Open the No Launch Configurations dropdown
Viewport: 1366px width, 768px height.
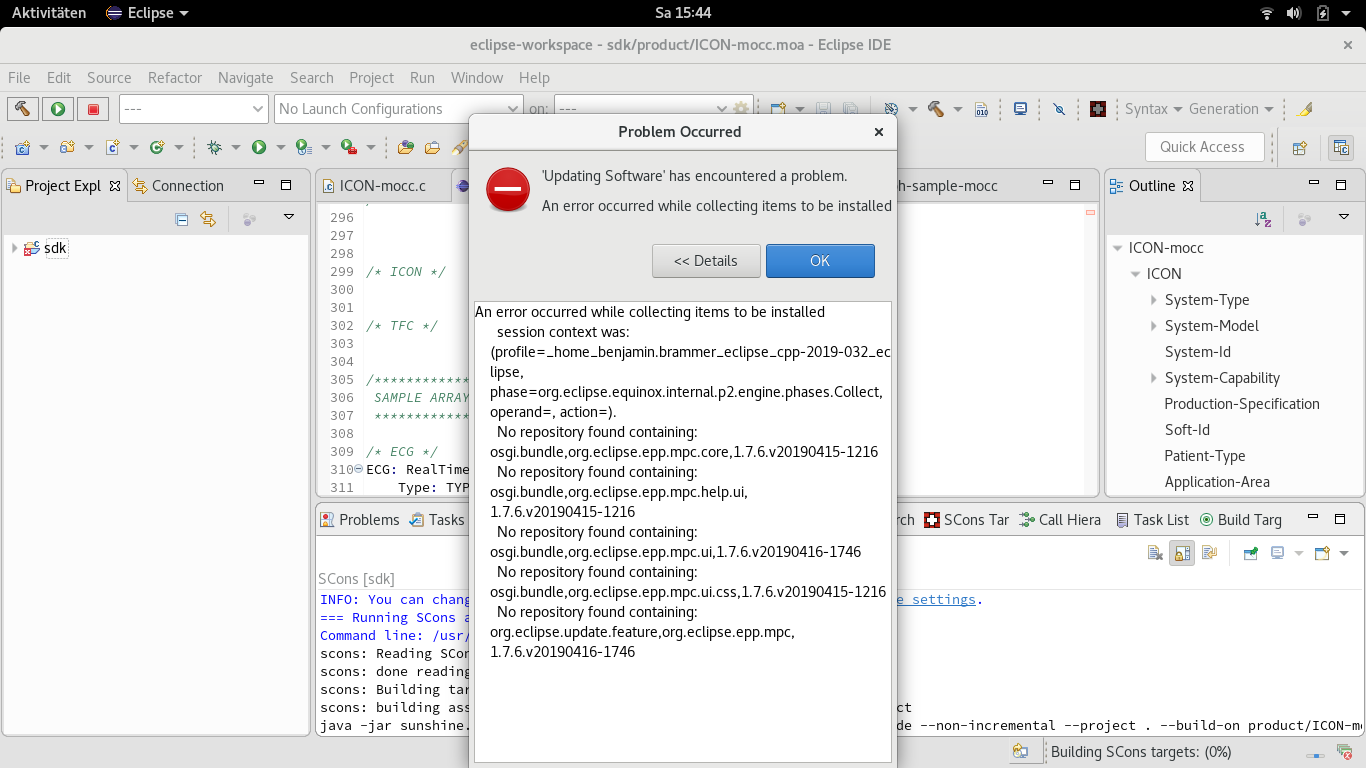399,109
